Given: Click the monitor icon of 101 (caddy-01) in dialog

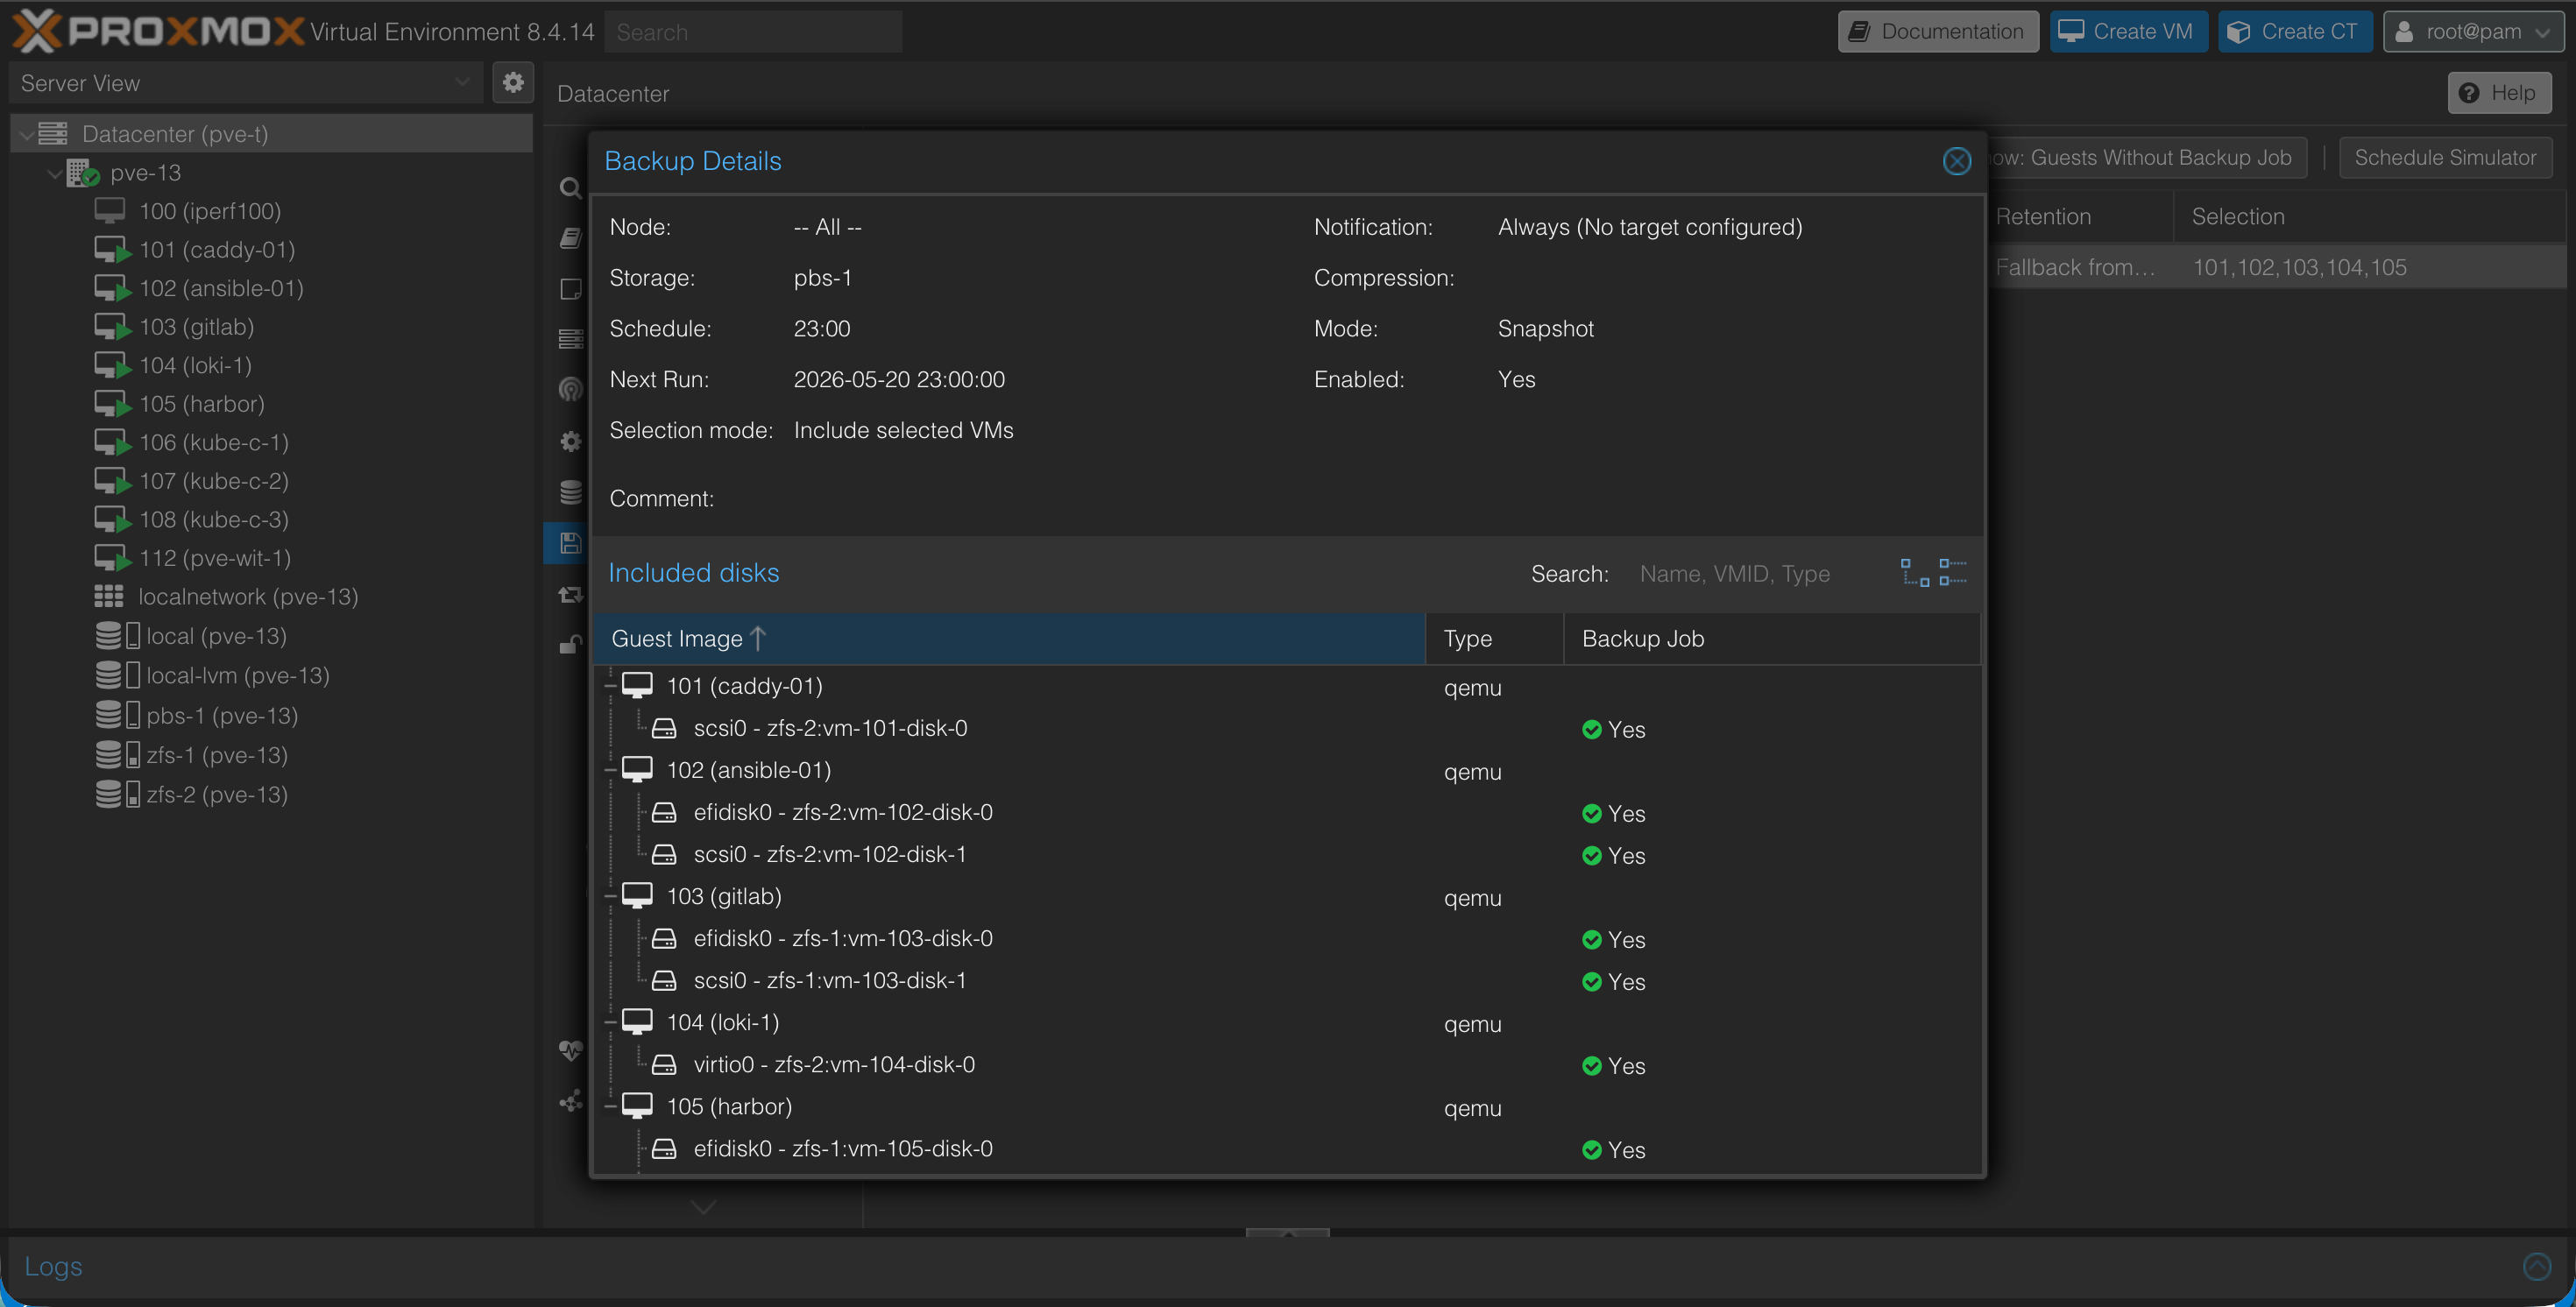Looking at the screenshot, I should [637, 685].
